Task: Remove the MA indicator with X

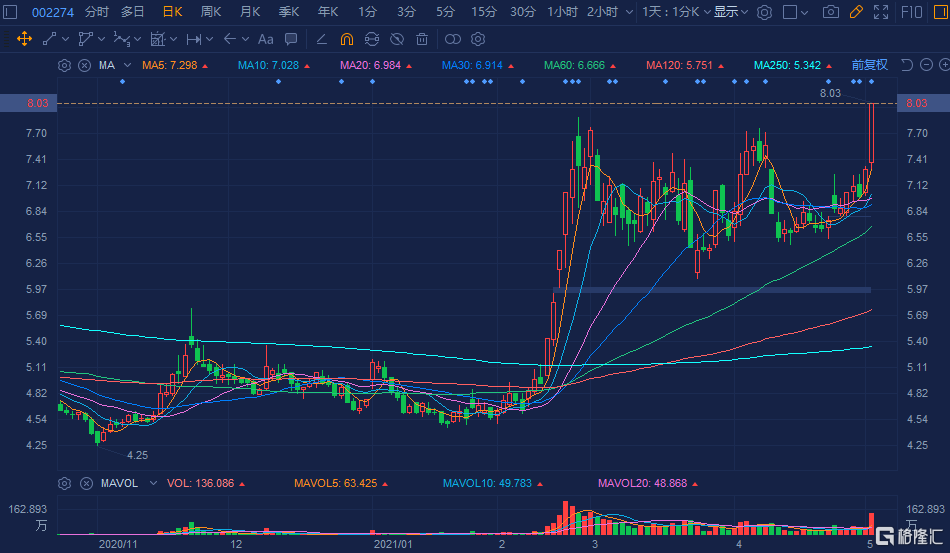Action: [x=85, y=65]
